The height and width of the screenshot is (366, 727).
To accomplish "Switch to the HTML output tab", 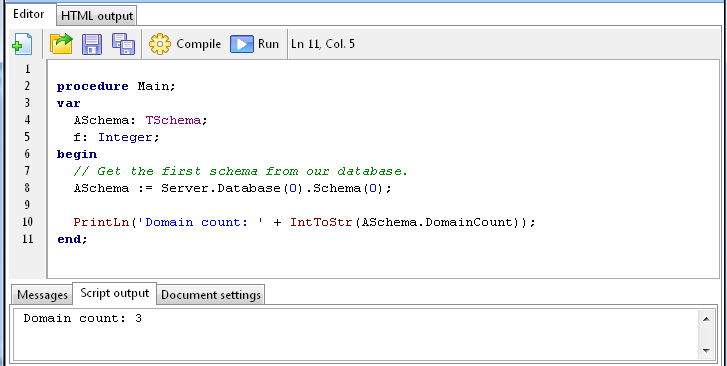I will [x=97, y=16].
